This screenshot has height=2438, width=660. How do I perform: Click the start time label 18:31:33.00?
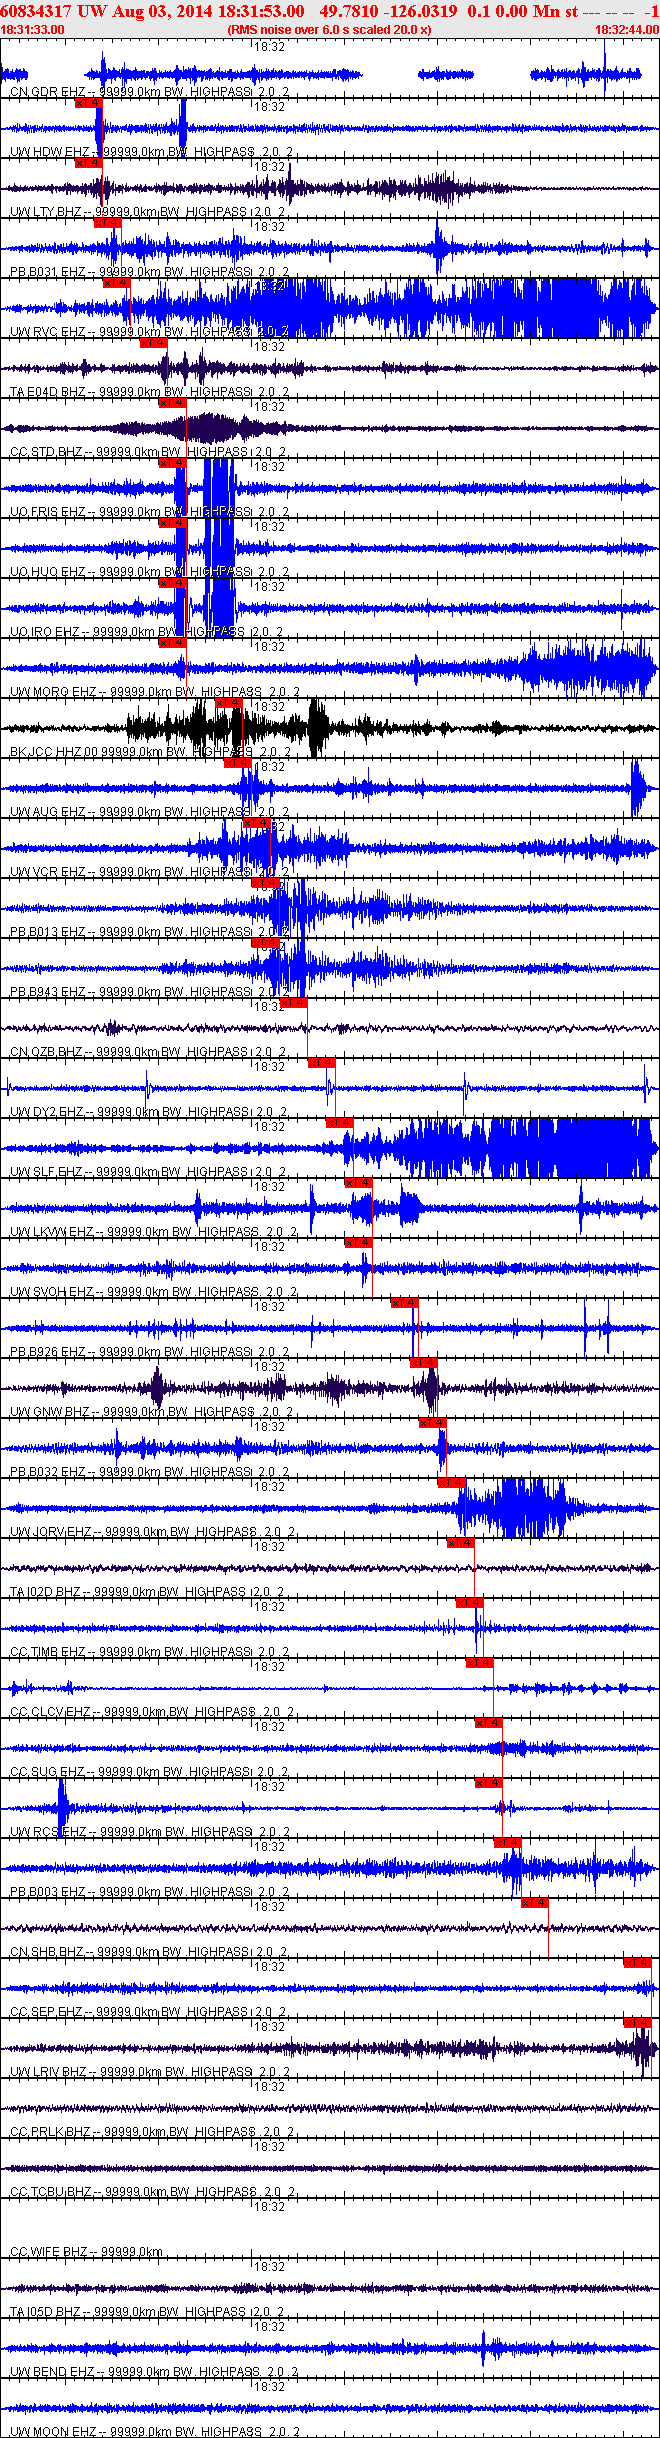point(33,30)
